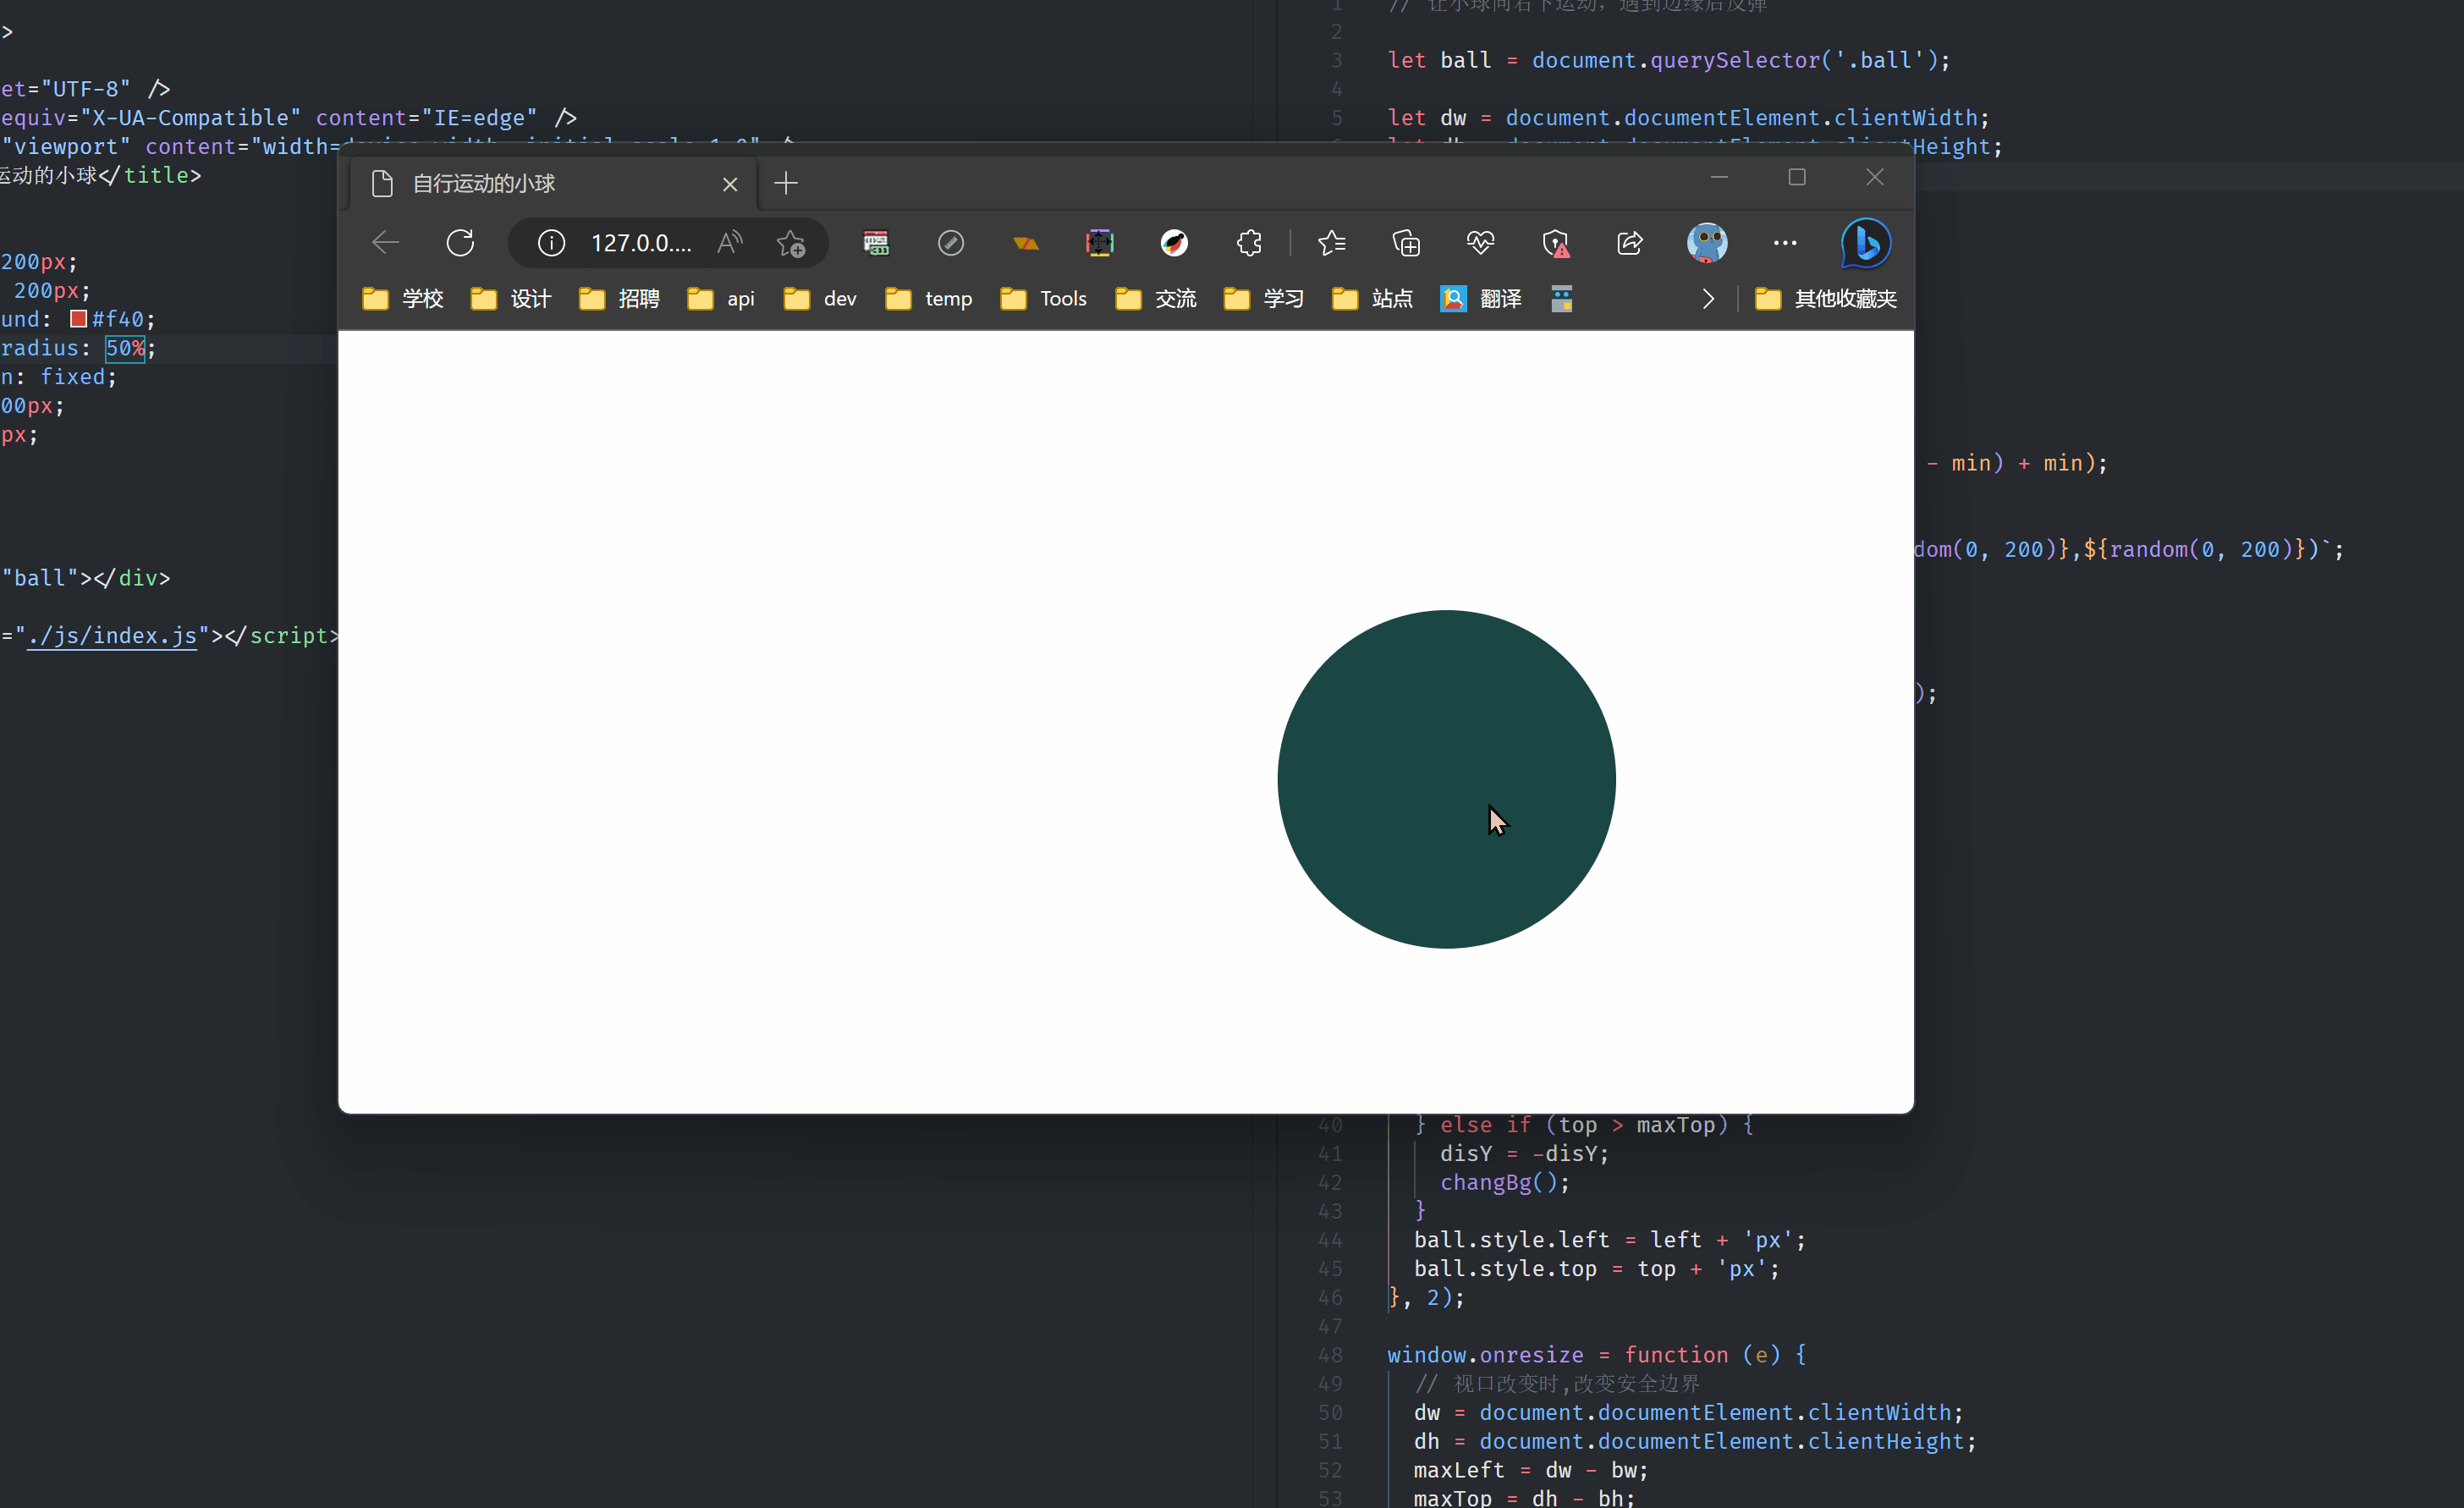Screen dimensions: 2464x1508
Task: Open the Read aloud icon in the address bar
Action: point(730,243)
